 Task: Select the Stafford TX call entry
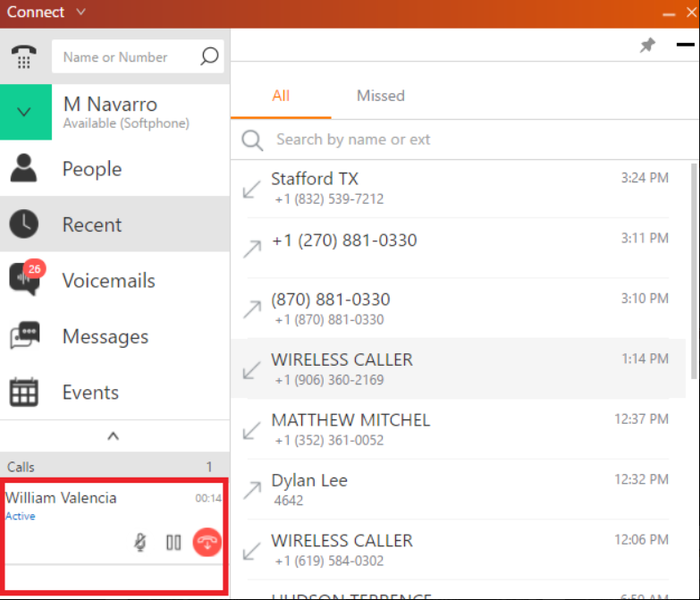coord(458,188)
